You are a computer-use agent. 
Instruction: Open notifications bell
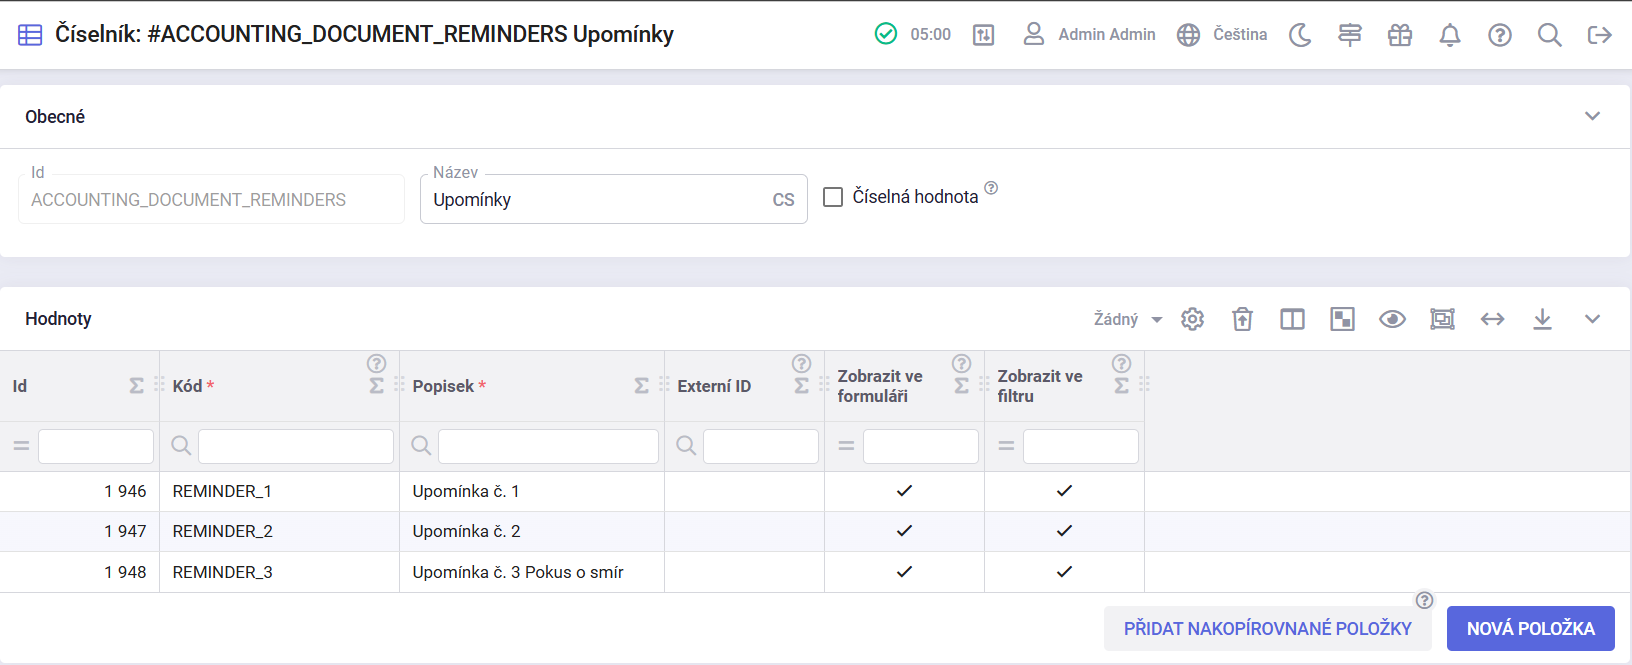[x=1450, y=35]
